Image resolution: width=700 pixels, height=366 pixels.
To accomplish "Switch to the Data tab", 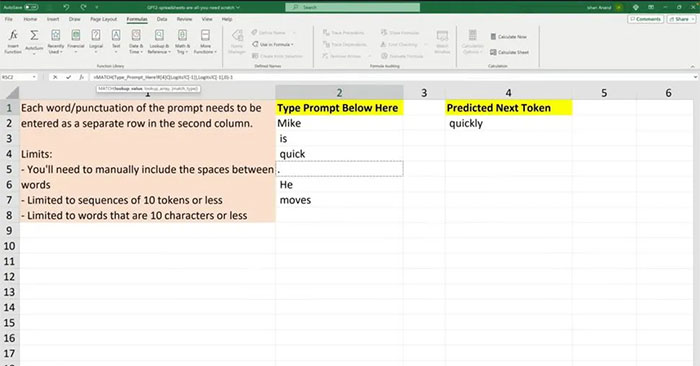I will click(x=162, y=19).
